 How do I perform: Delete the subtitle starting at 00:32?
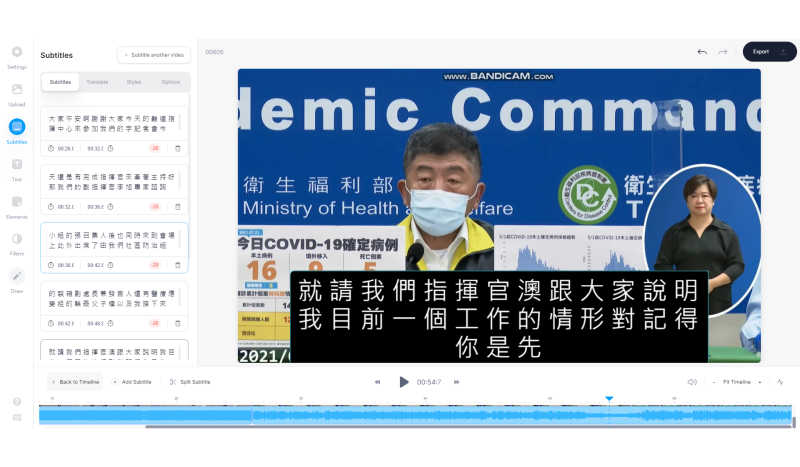pyautogui.click(x=178, y=207)
